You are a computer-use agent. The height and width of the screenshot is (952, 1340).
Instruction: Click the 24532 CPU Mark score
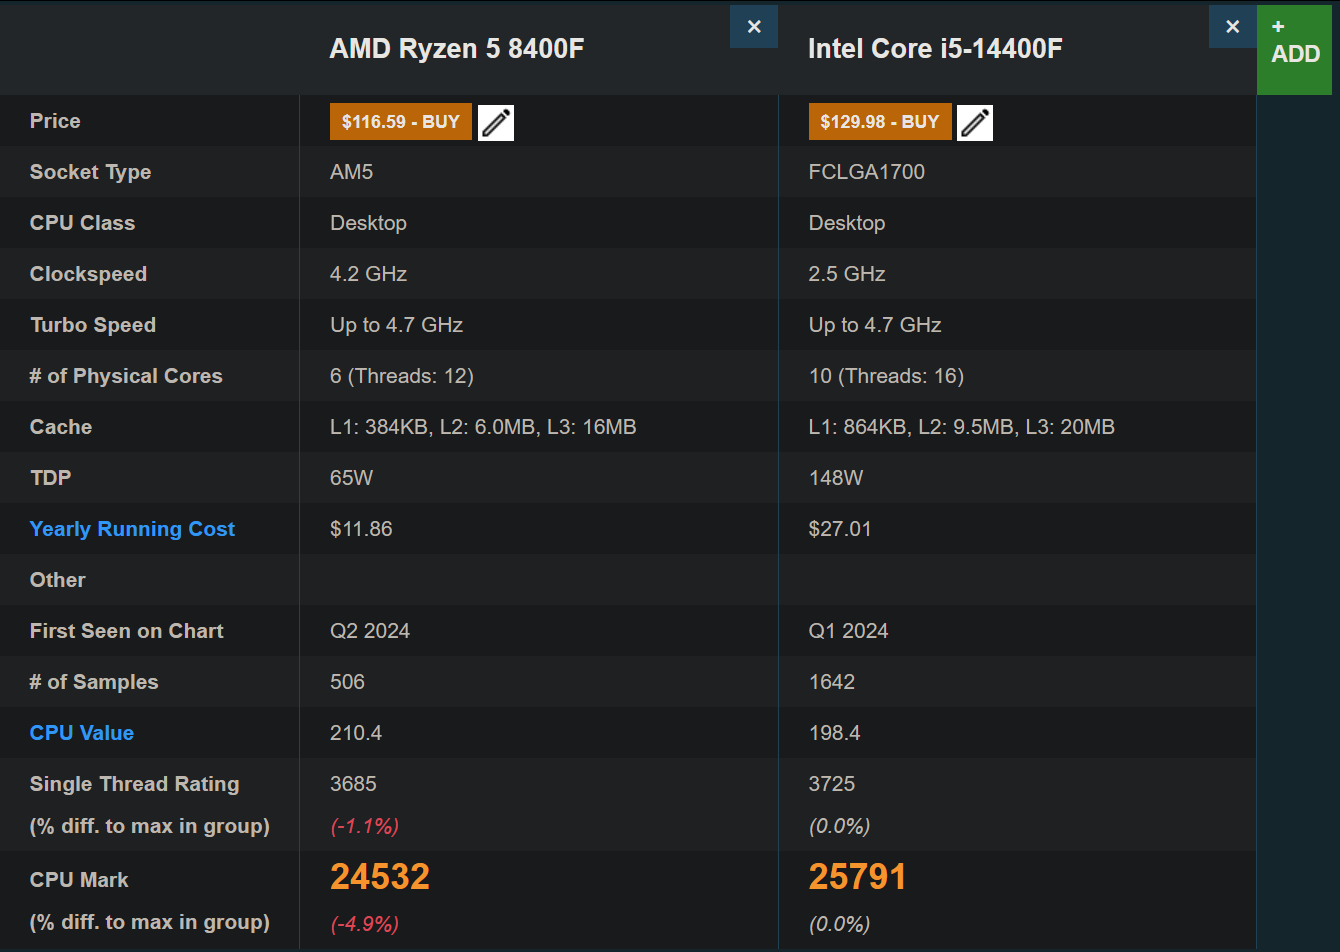click(380, 877)
